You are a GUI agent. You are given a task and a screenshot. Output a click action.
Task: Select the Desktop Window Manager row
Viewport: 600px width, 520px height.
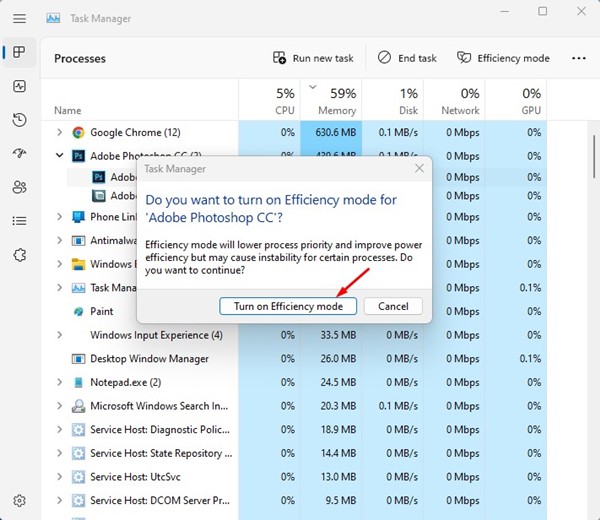click(x=294, y=359)
